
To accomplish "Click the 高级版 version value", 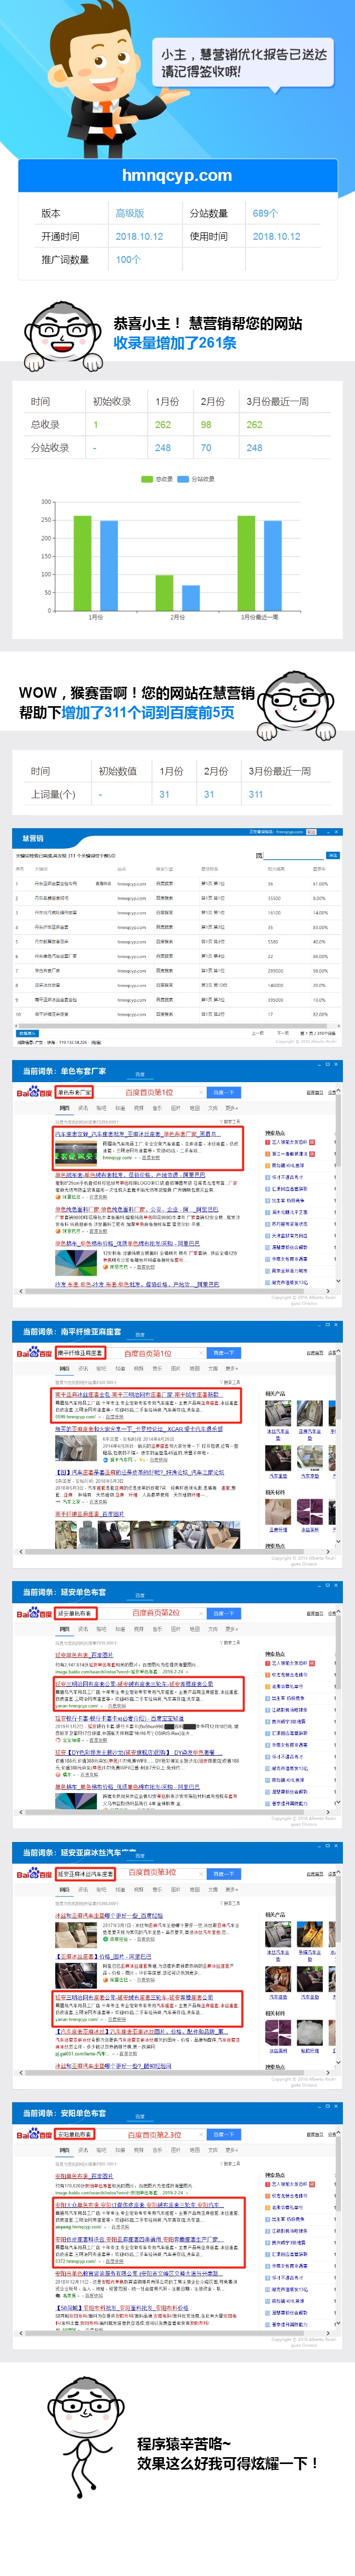I will point(130,213).
